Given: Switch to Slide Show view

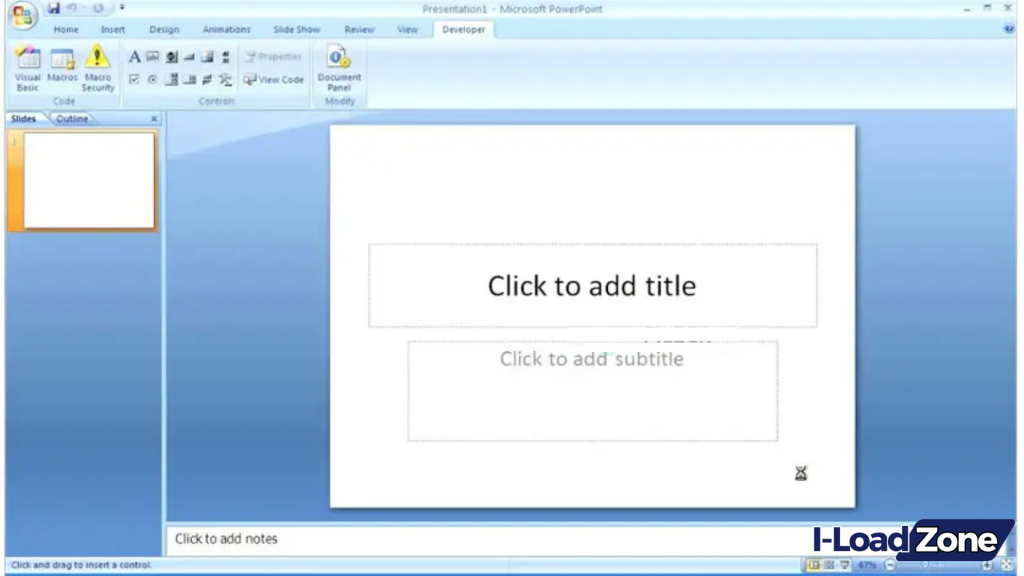Looking at the screenshot, I should click(x=845, y=564).
